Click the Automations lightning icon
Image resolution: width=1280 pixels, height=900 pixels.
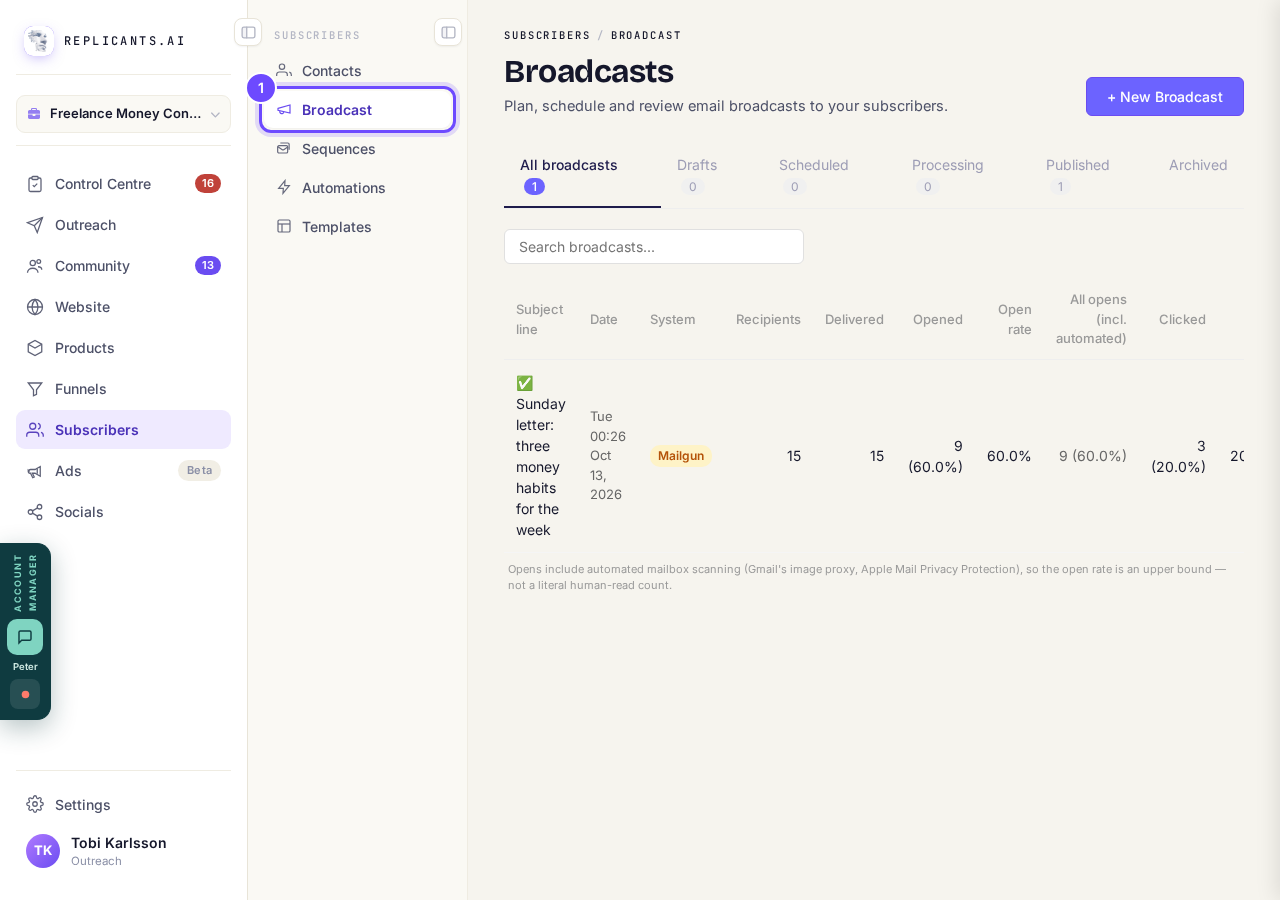284,188
